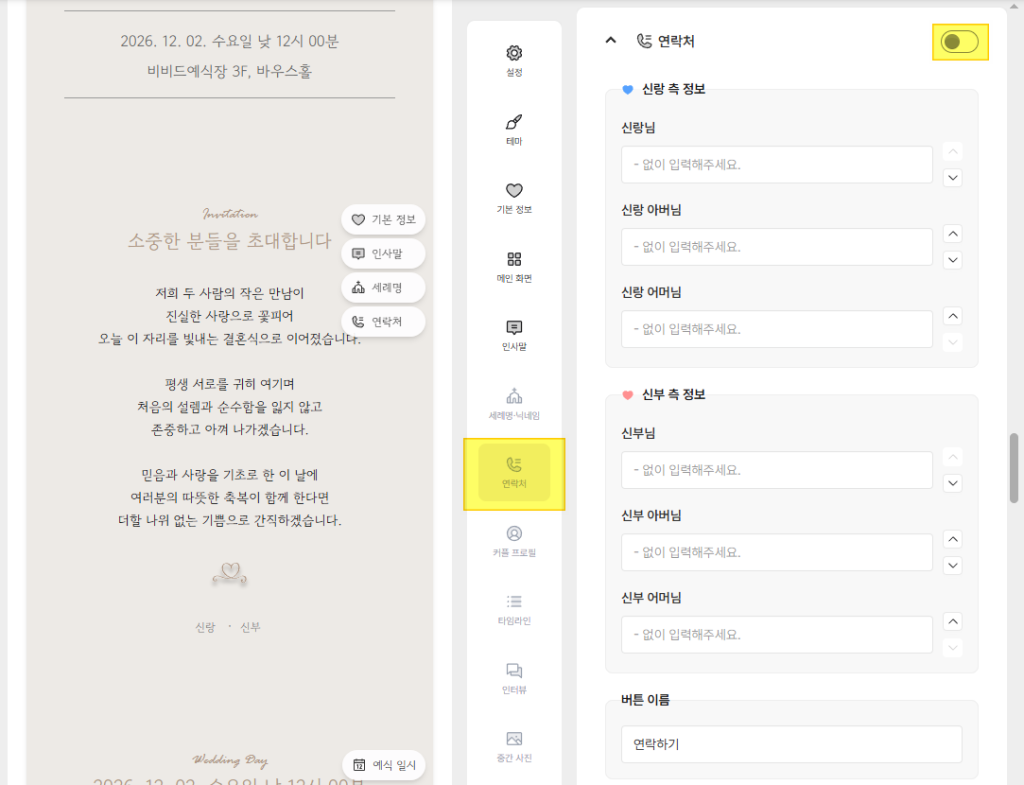The height and width of the screenshot is (785, 1024).
Task: Open the 커플 프로필 profile icon
Action: [514, 534]
